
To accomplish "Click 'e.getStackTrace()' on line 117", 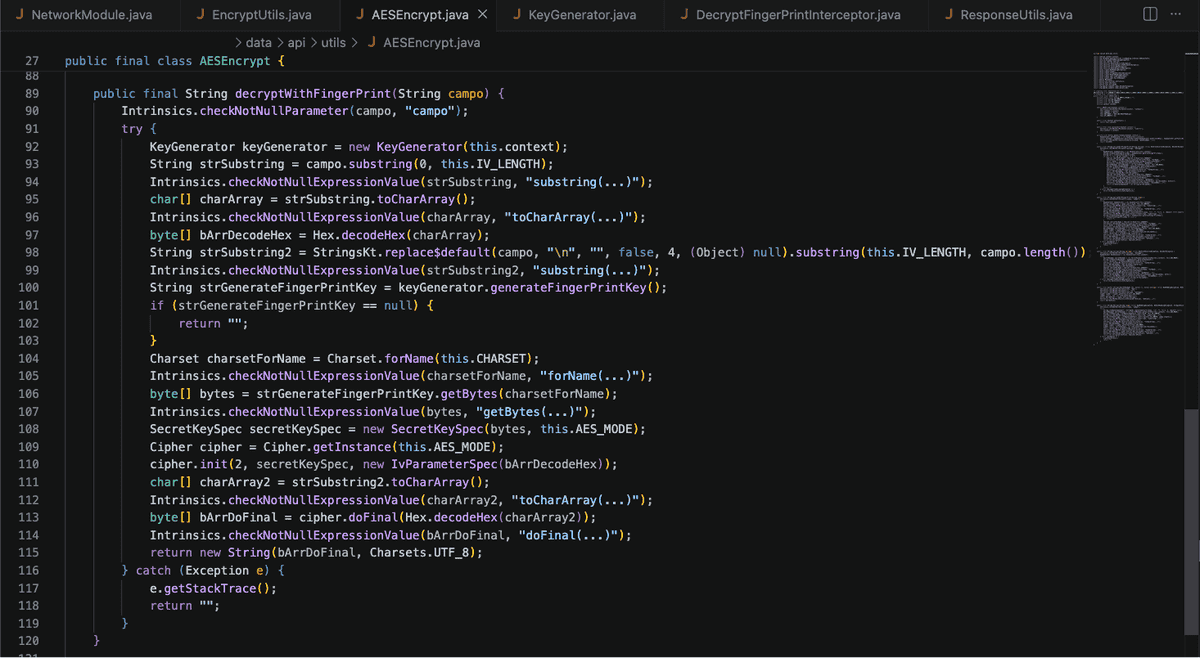I will click(210, 588).
